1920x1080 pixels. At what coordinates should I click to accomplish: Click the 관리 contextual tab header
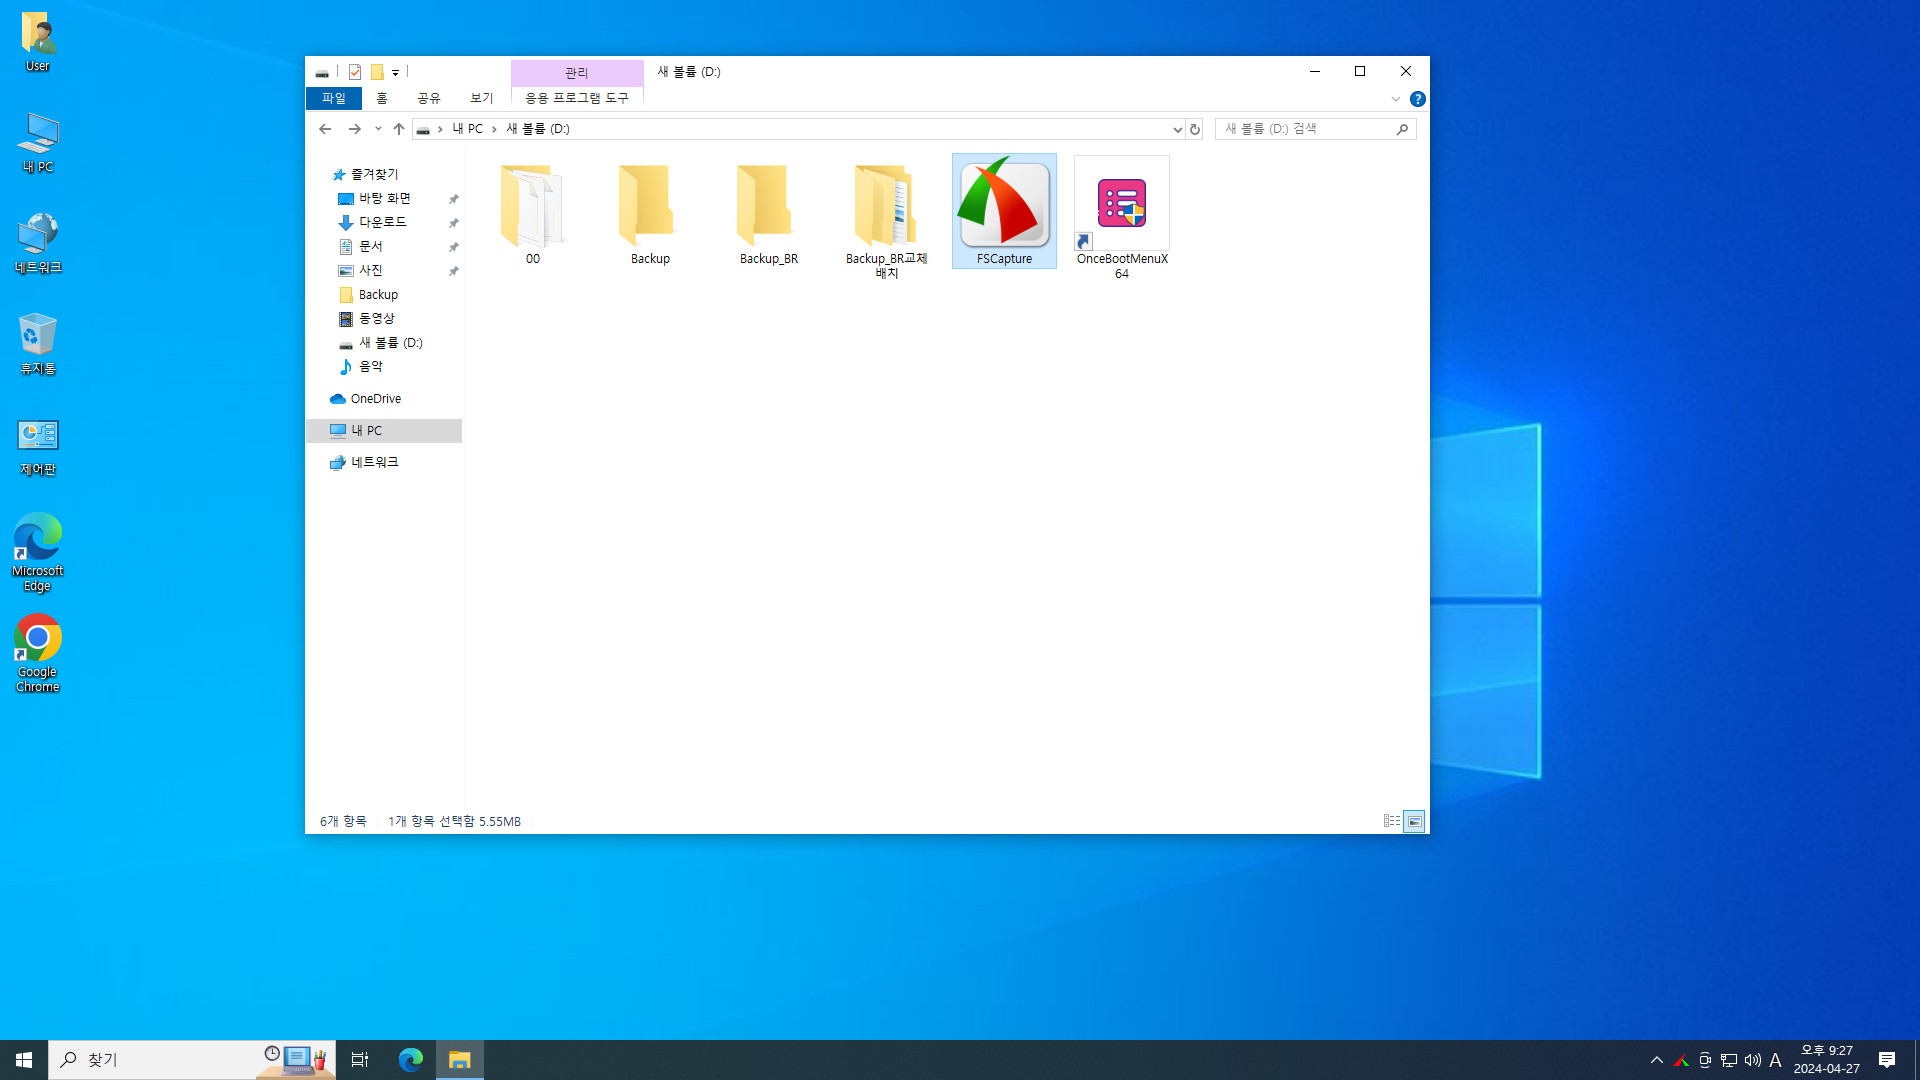pos(577,72)
